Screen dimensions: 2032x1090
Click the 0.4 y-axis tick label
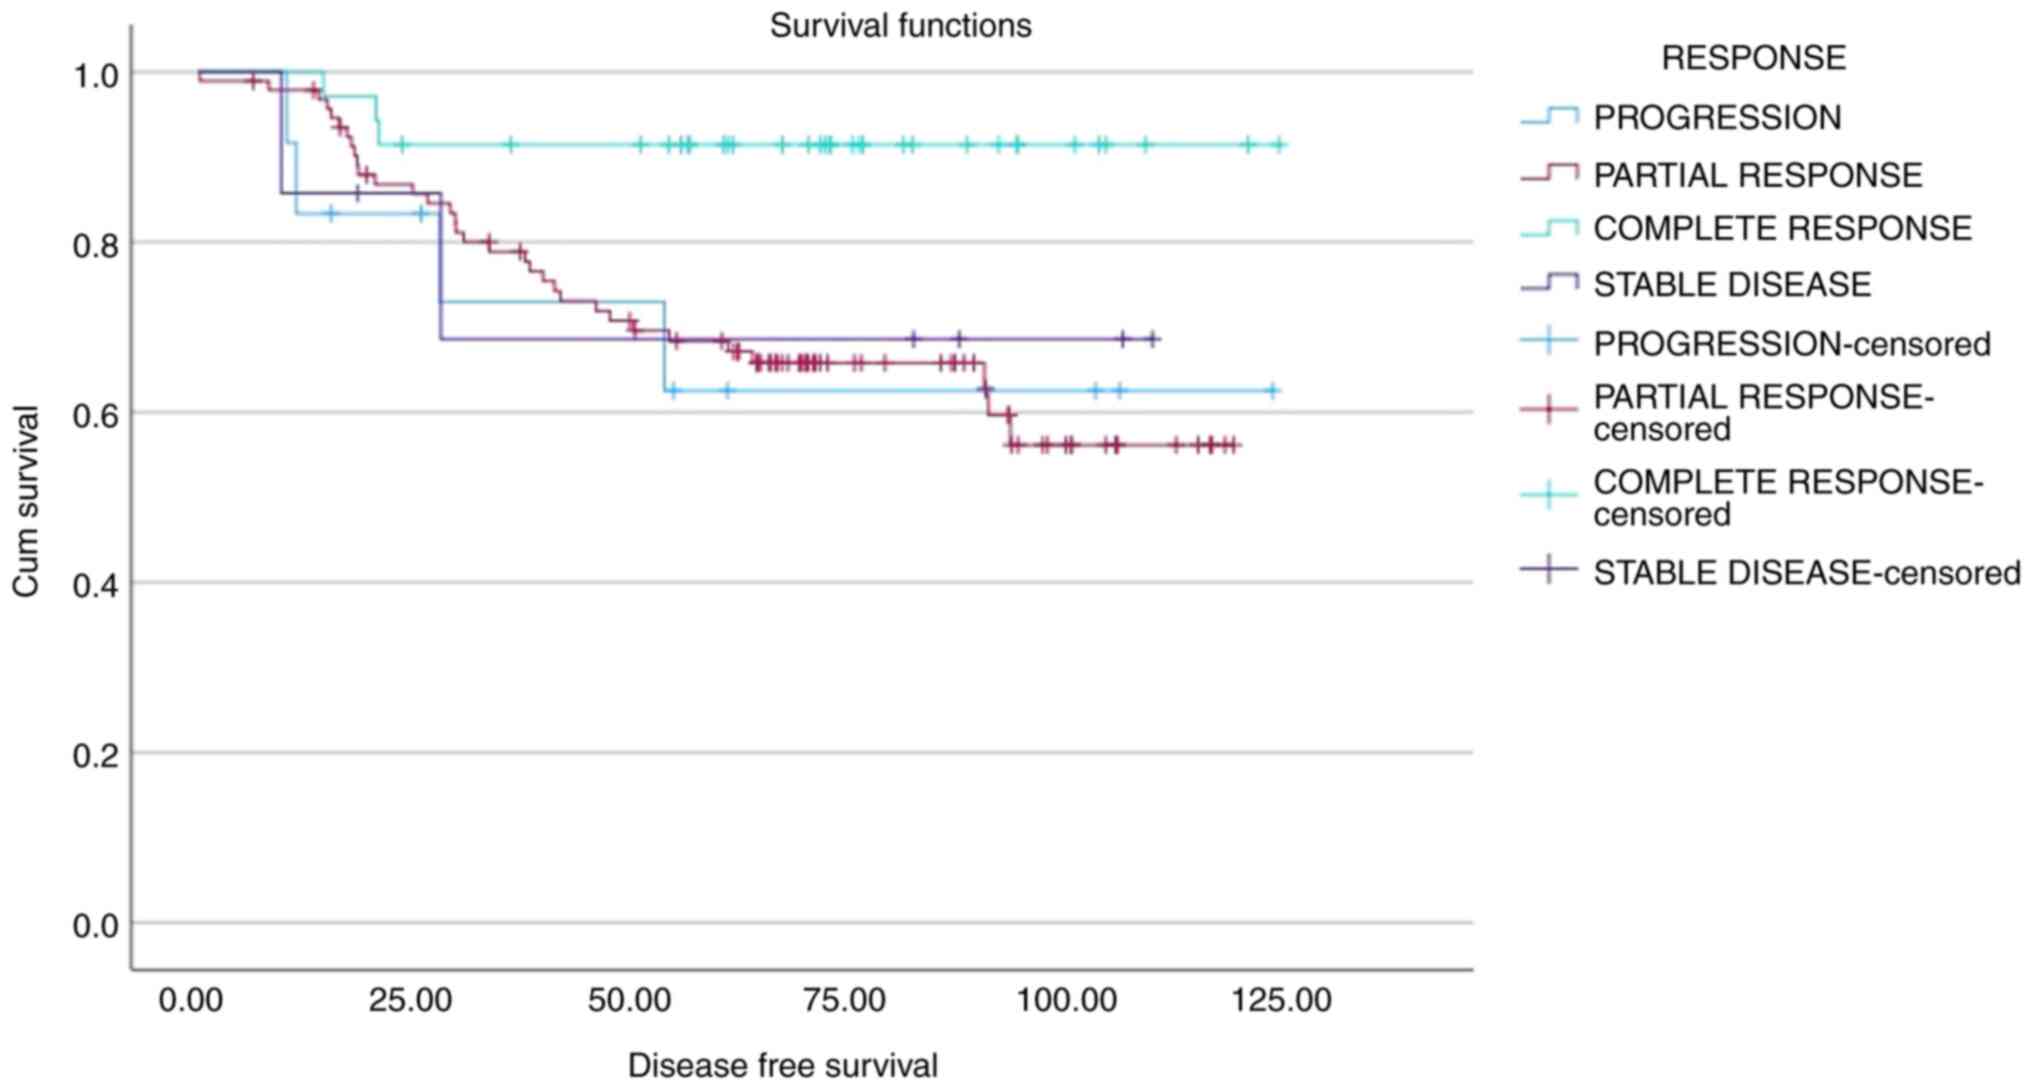click(x=96, y=585)
